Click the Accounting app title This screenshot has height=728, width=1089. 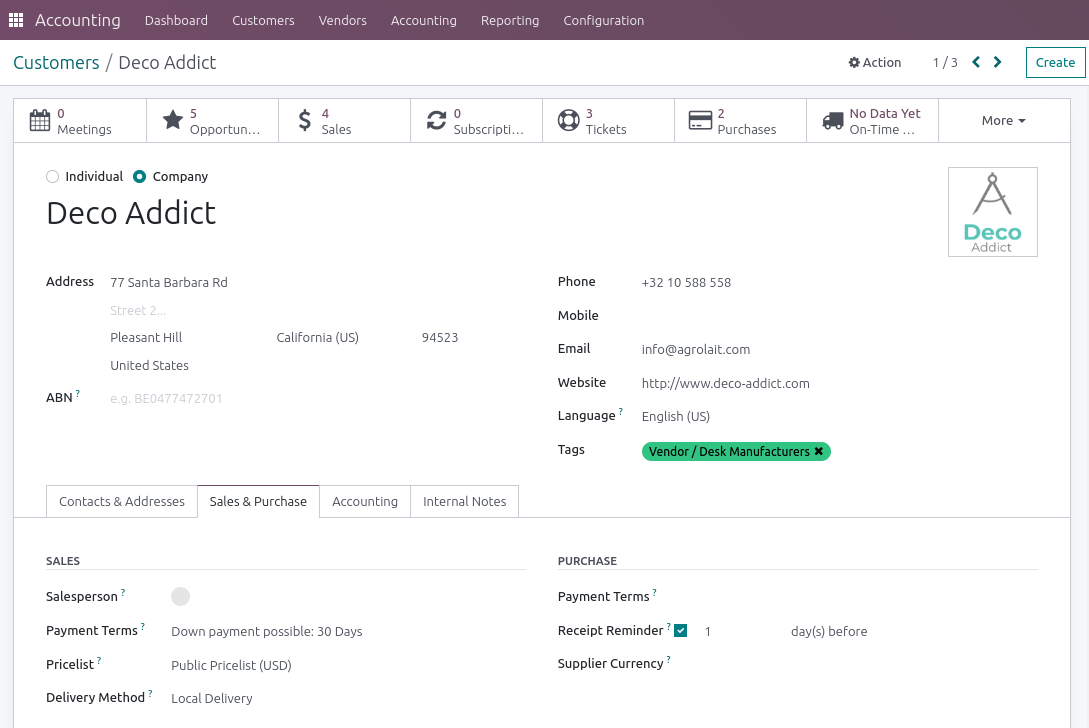pos(78,20)
